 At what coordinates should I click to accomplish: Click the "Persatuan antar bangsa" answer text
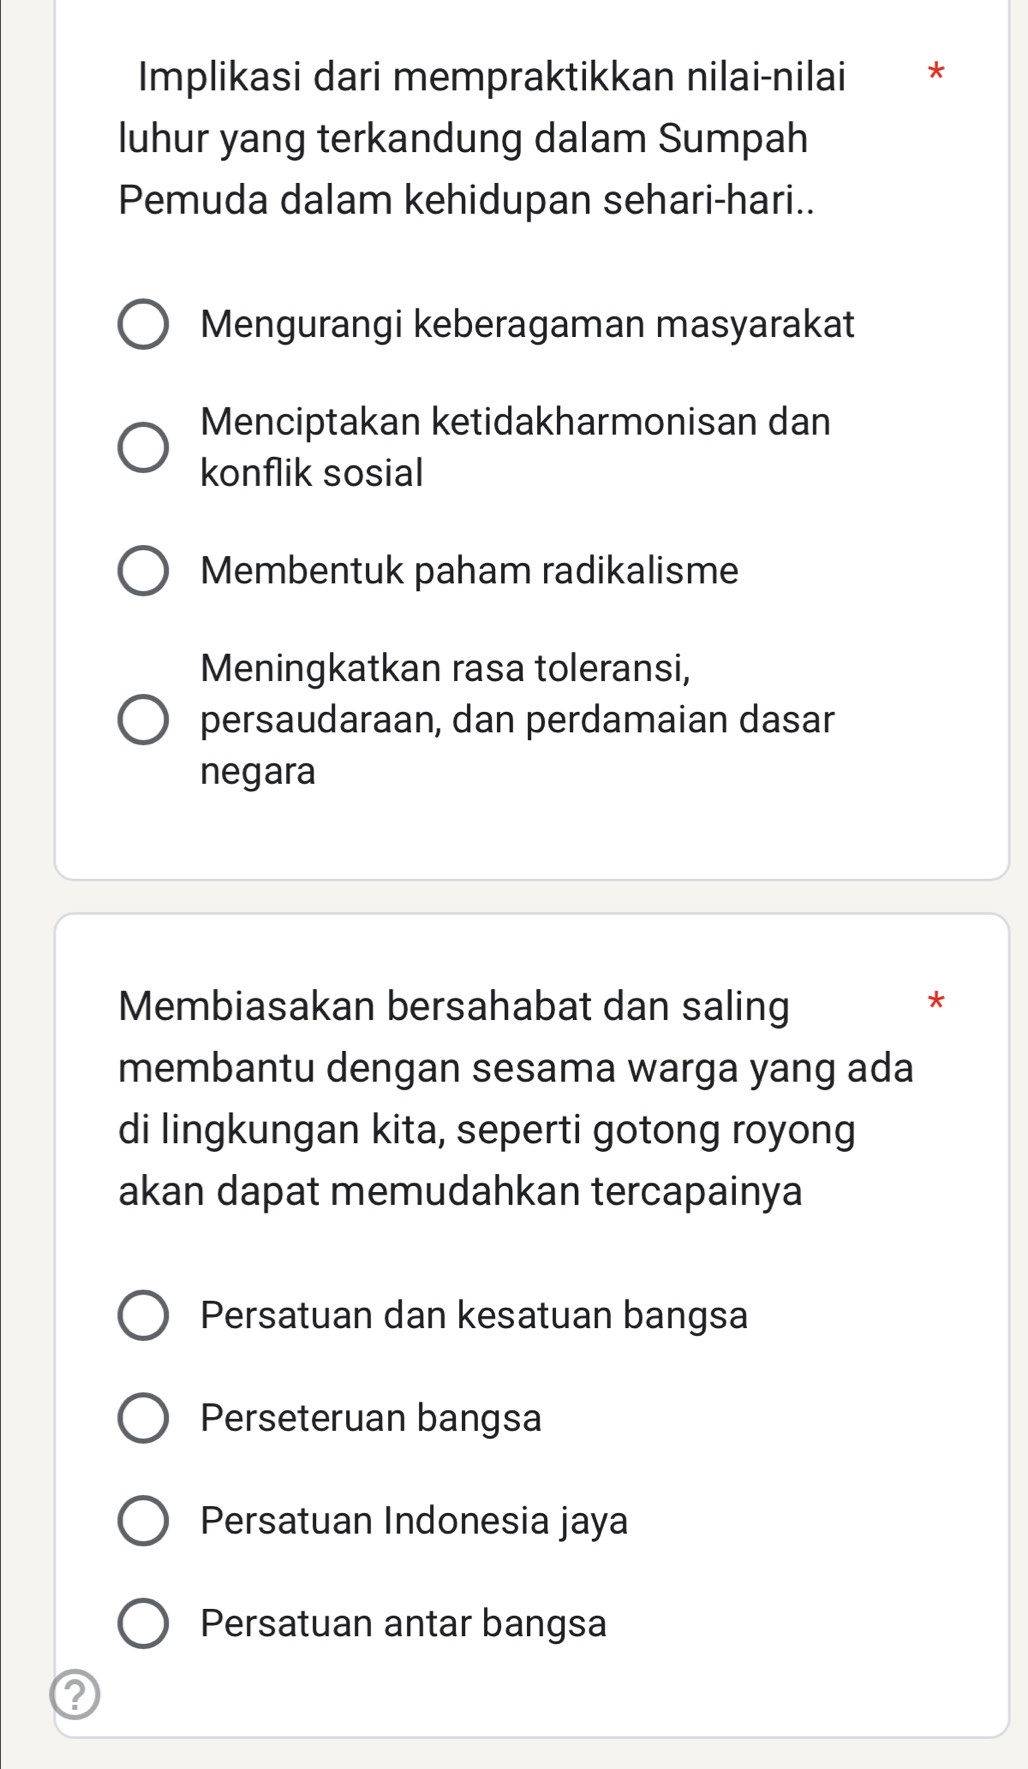(403, 1623)
